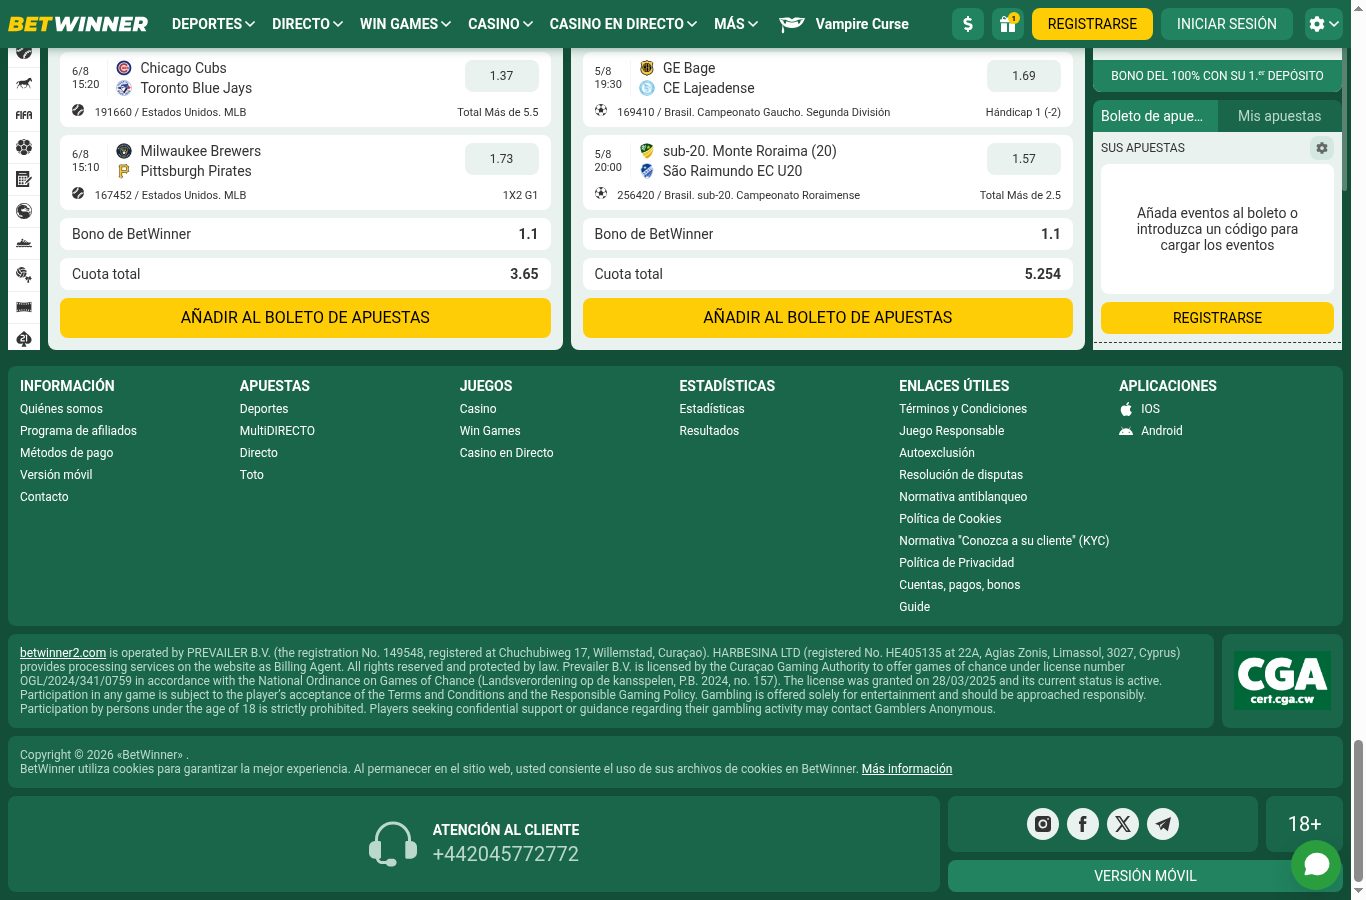
Task: Expand the WIN GAMES menu
Action: tap(405, 24)
